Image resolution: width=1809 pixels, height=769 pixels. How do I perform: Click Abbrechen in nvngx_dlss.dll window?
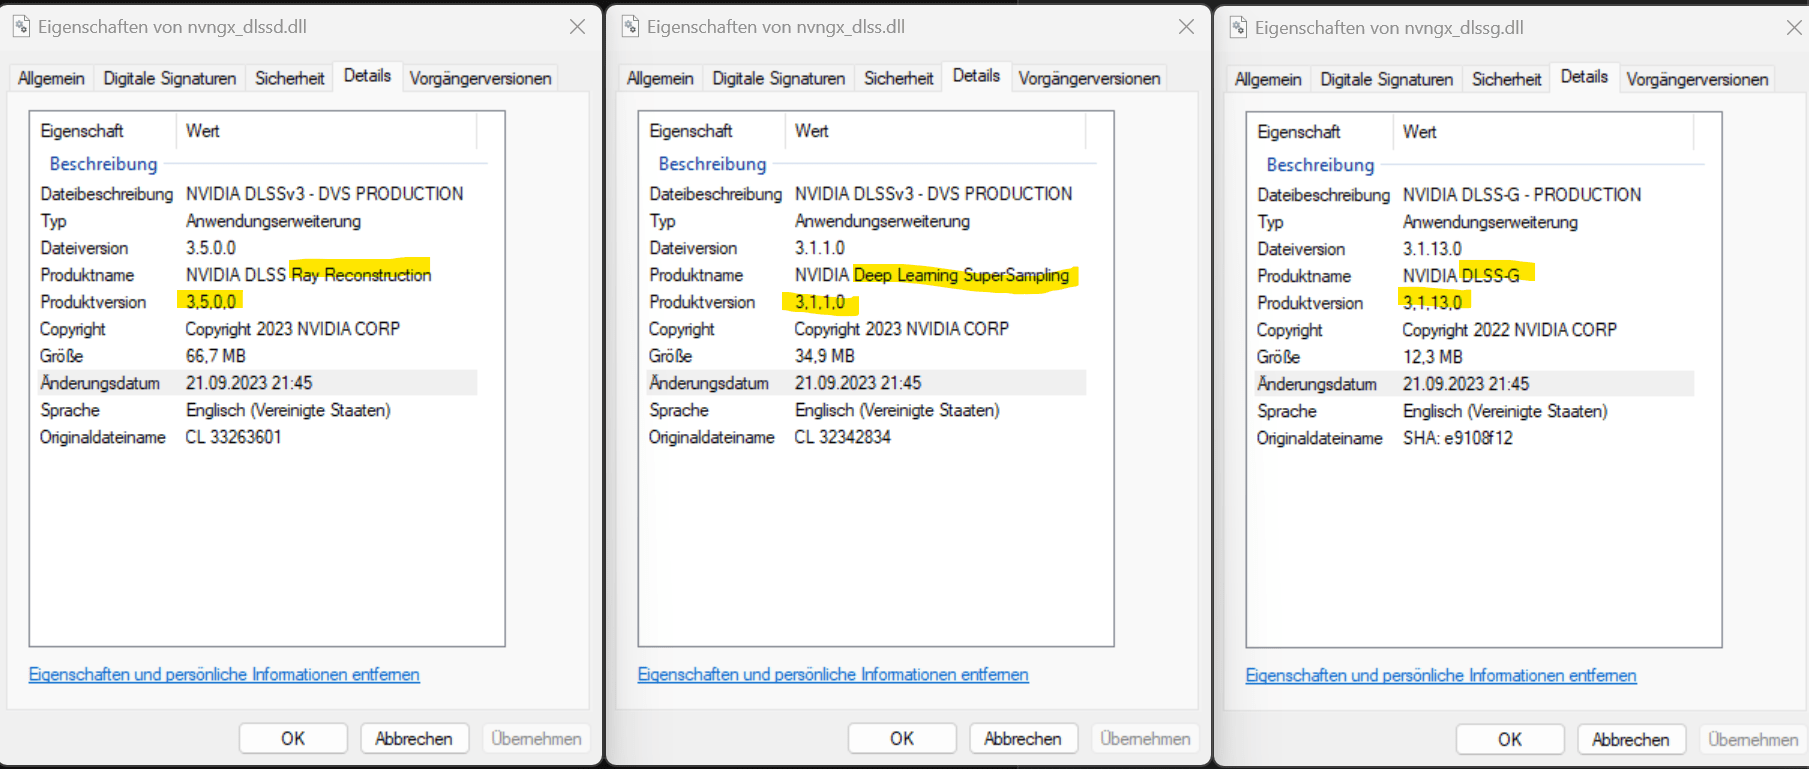click(x=1023, y=738)
